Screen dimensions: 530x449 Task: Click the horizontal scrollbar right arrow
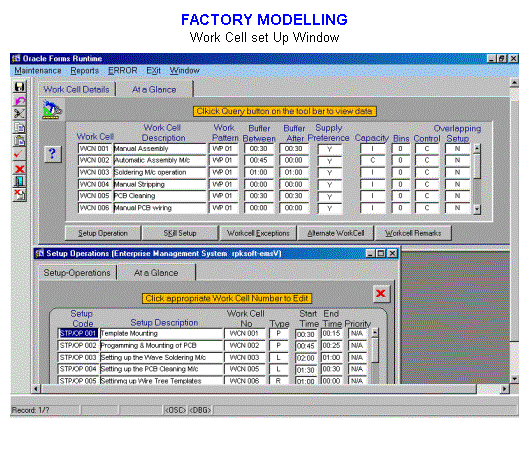click(x=505, y=389)
